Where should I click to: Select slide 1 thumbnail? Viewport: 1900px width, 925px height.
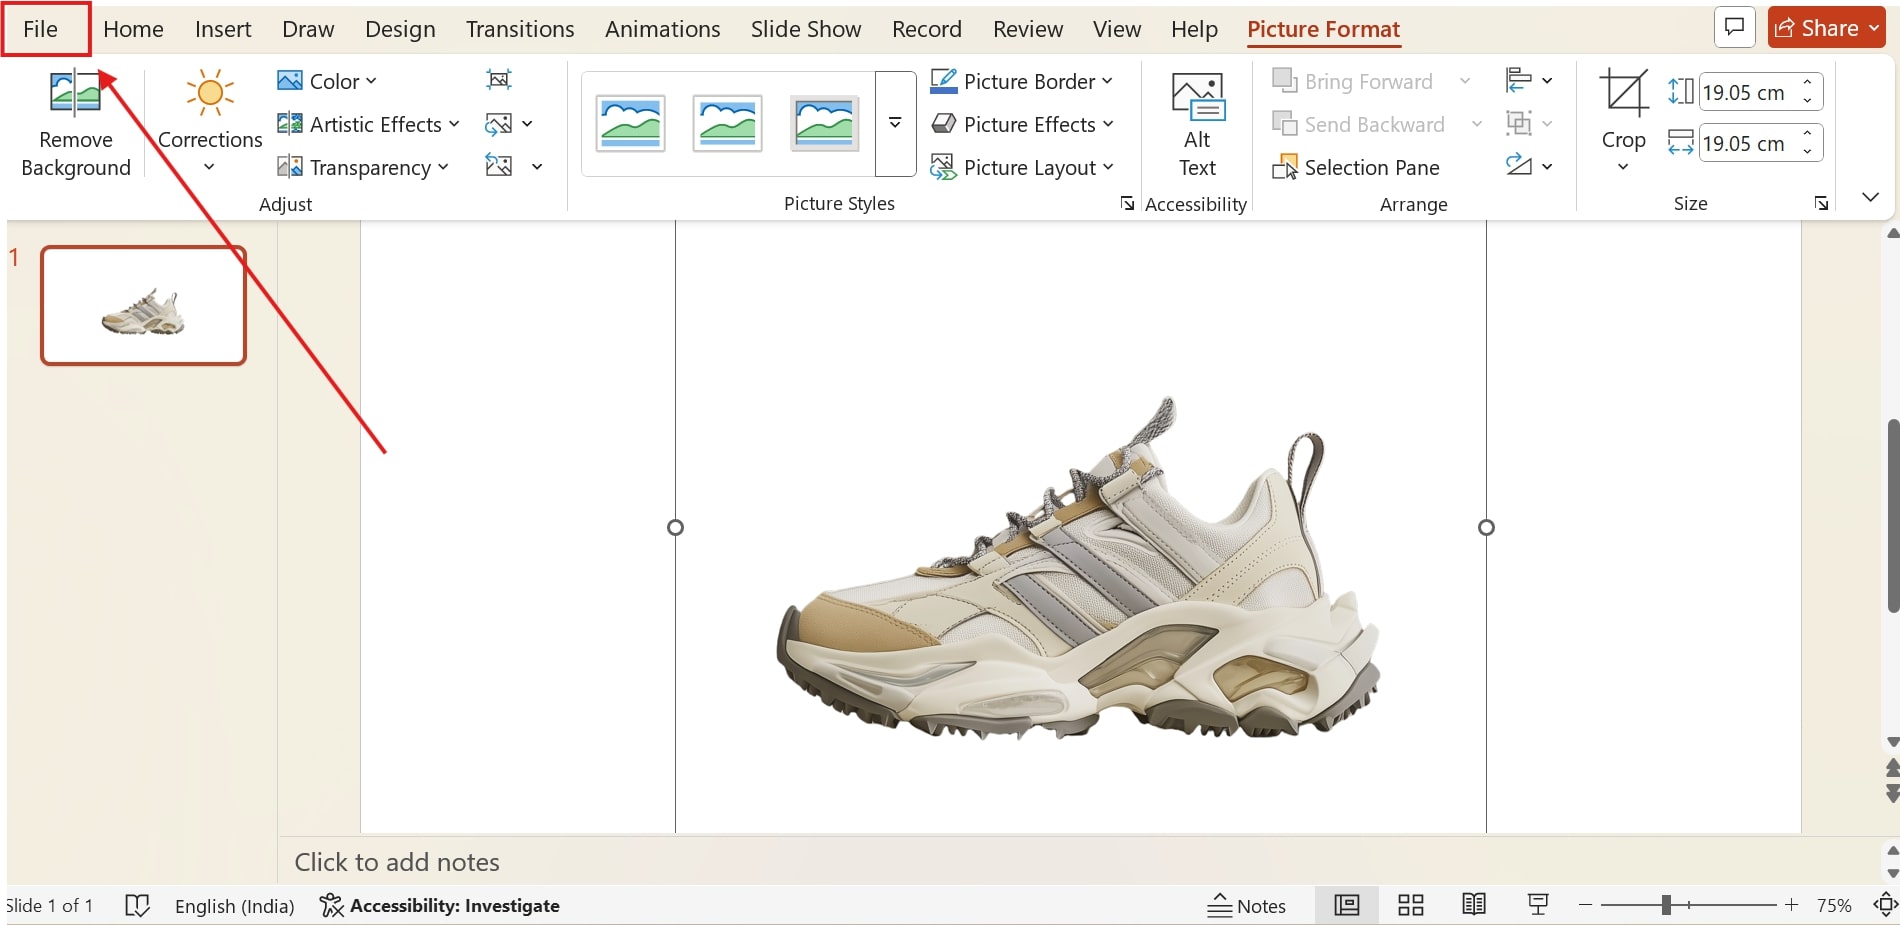pos(143,305)
